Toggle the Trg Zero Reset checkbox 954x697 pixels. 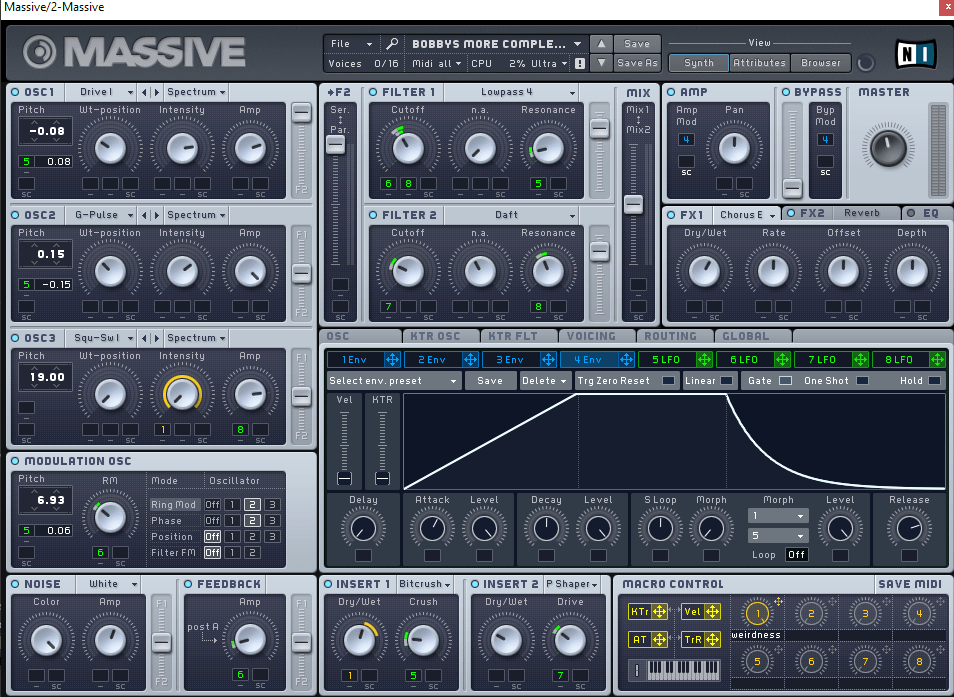tap(668, 381)
